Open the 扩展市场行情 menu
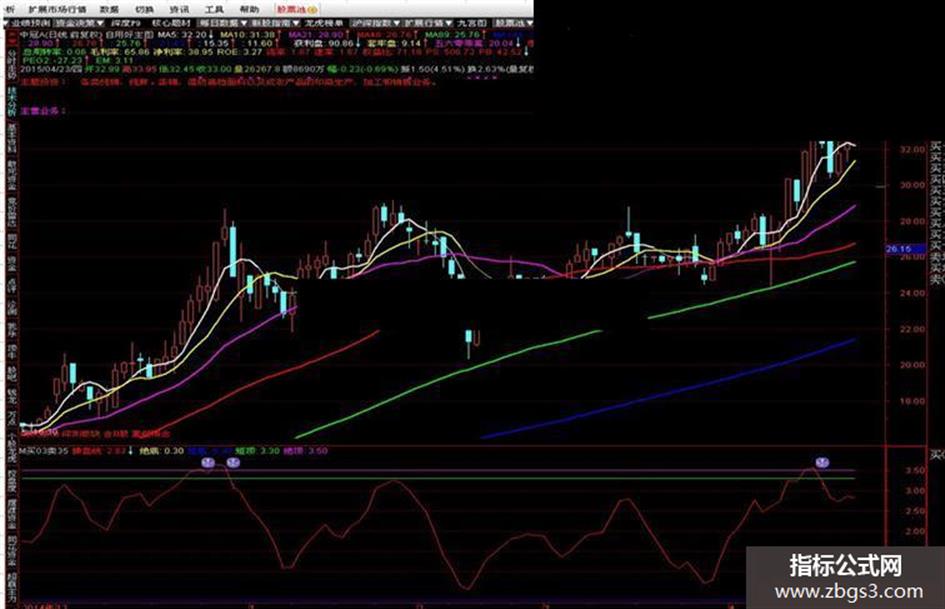 click(x=58, y=8)
